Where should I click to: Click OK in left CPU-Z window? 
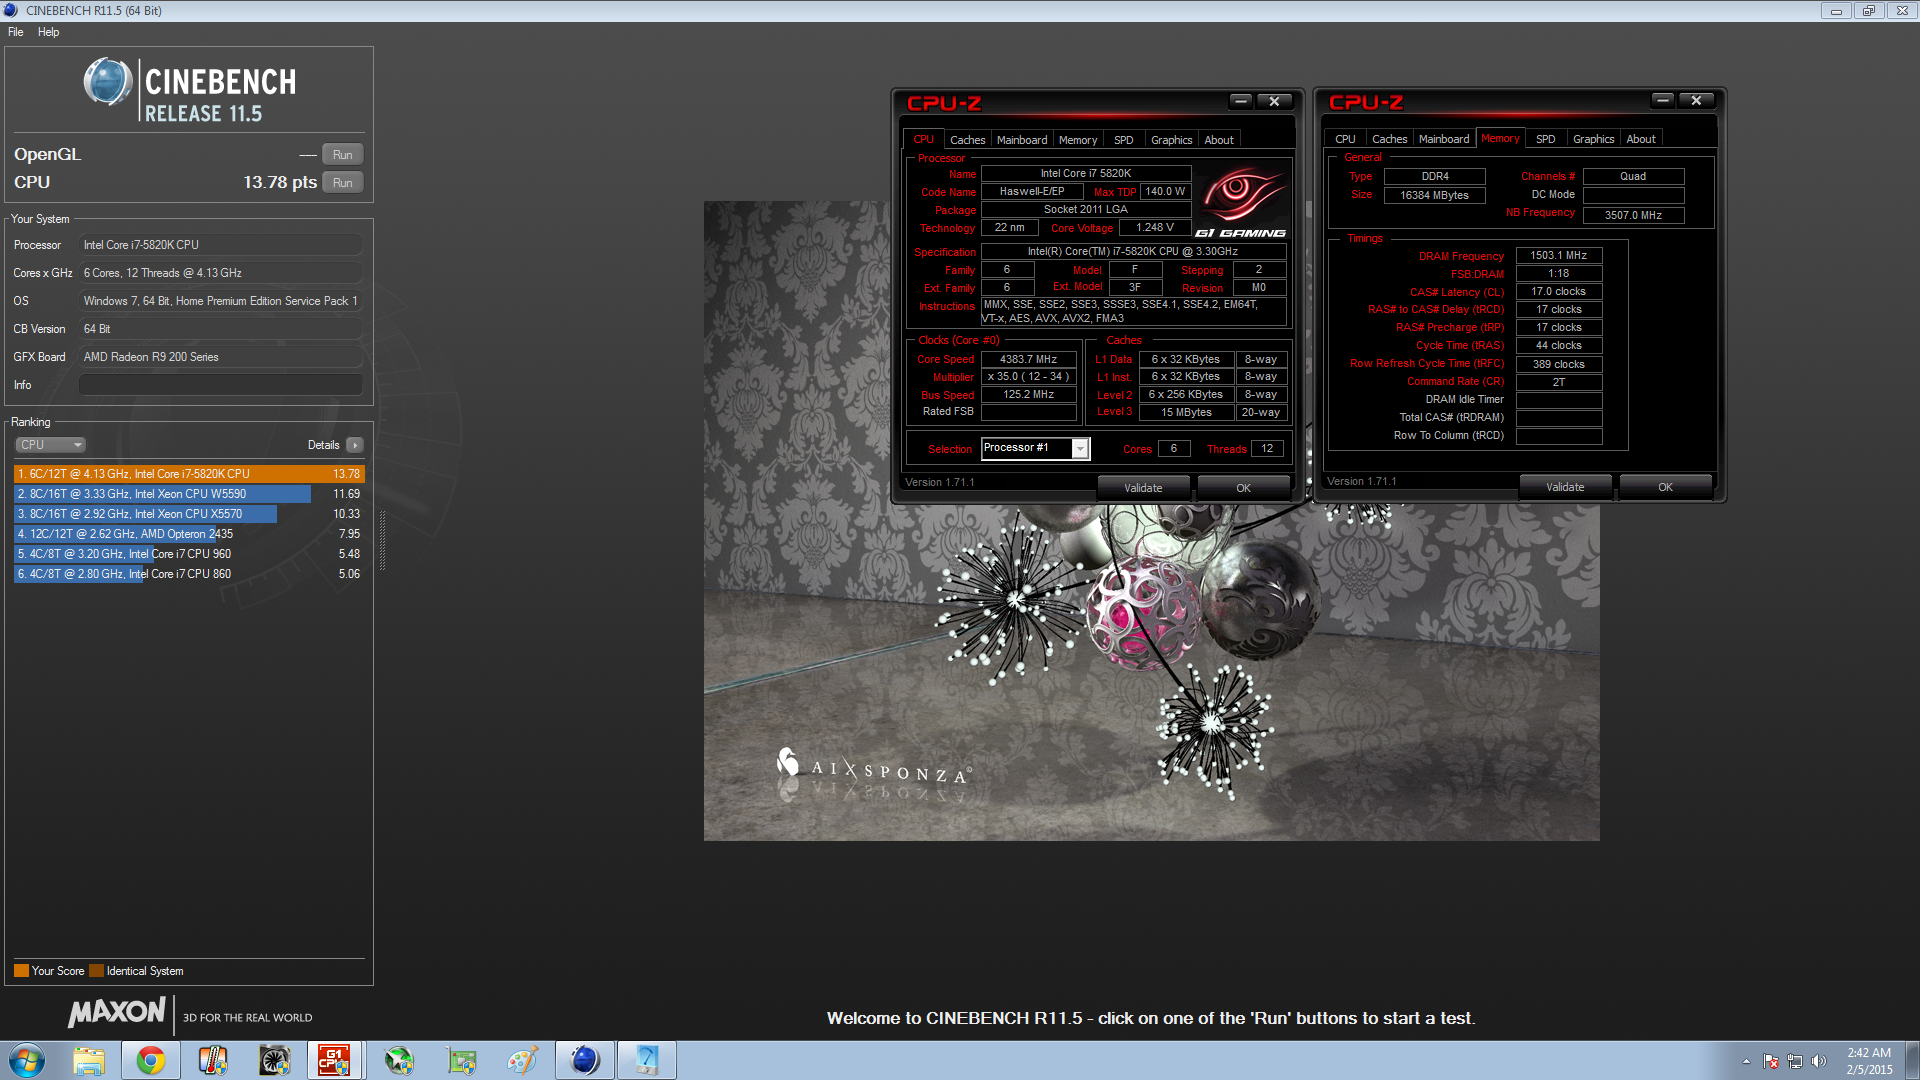[x=1243, y=488]
